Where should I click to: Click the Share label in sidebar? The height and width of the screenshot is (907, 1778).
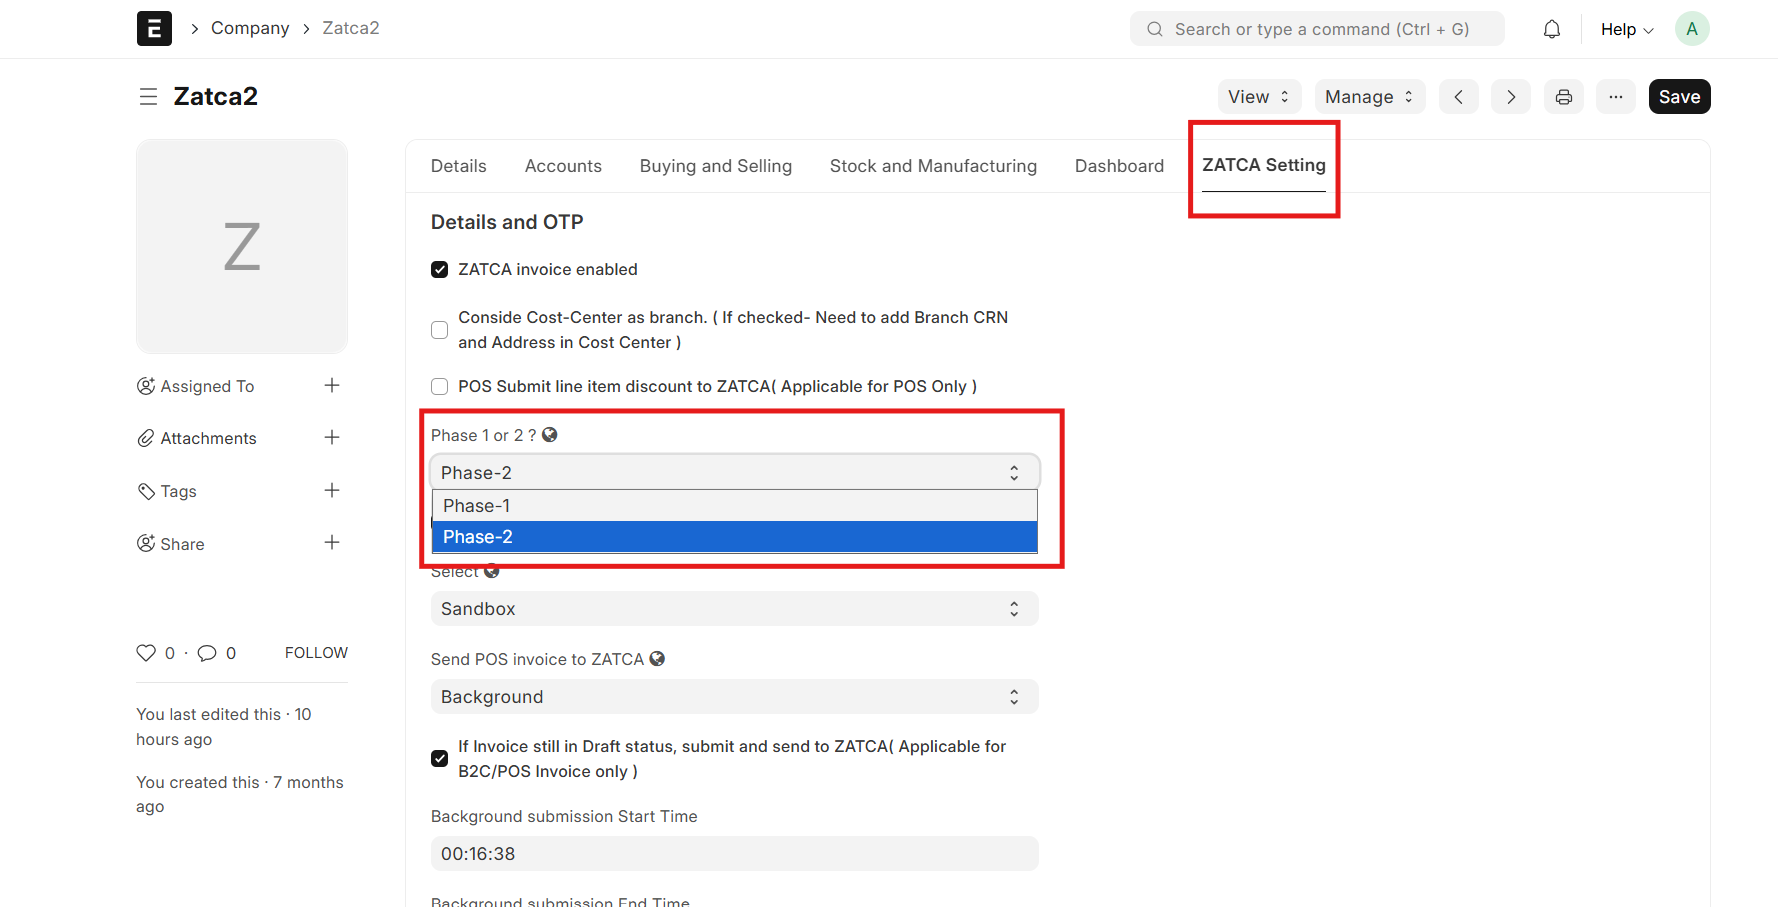click(x=182, y=544)
